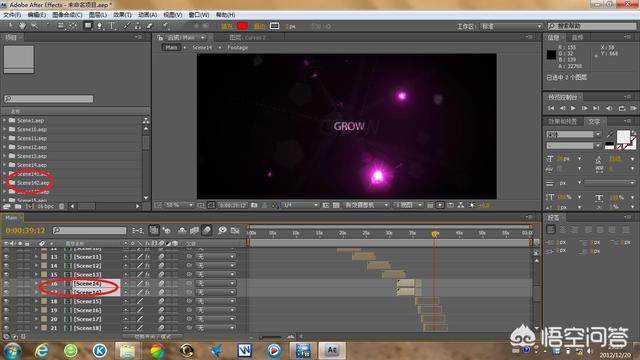Open the viewer resolution 1/4 dropdown
Screen dimensions: 640x360
(x=300, y=205)
